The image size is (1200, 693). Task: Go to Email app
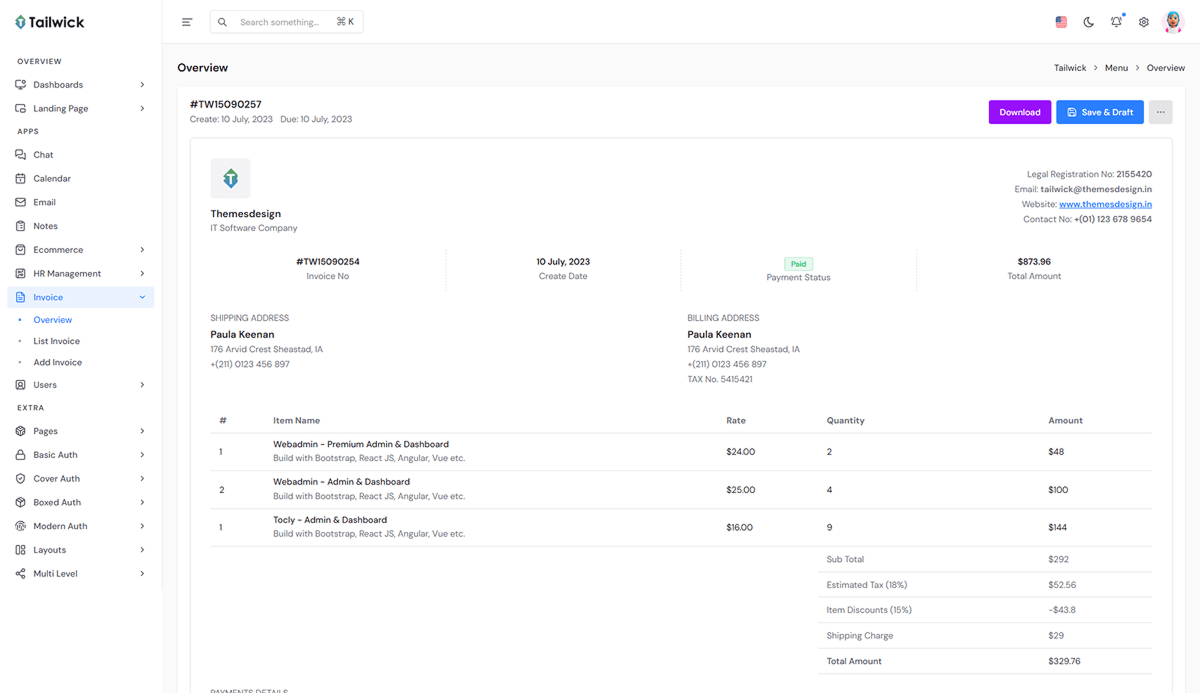pyautogui.click(x=44, y=202)
